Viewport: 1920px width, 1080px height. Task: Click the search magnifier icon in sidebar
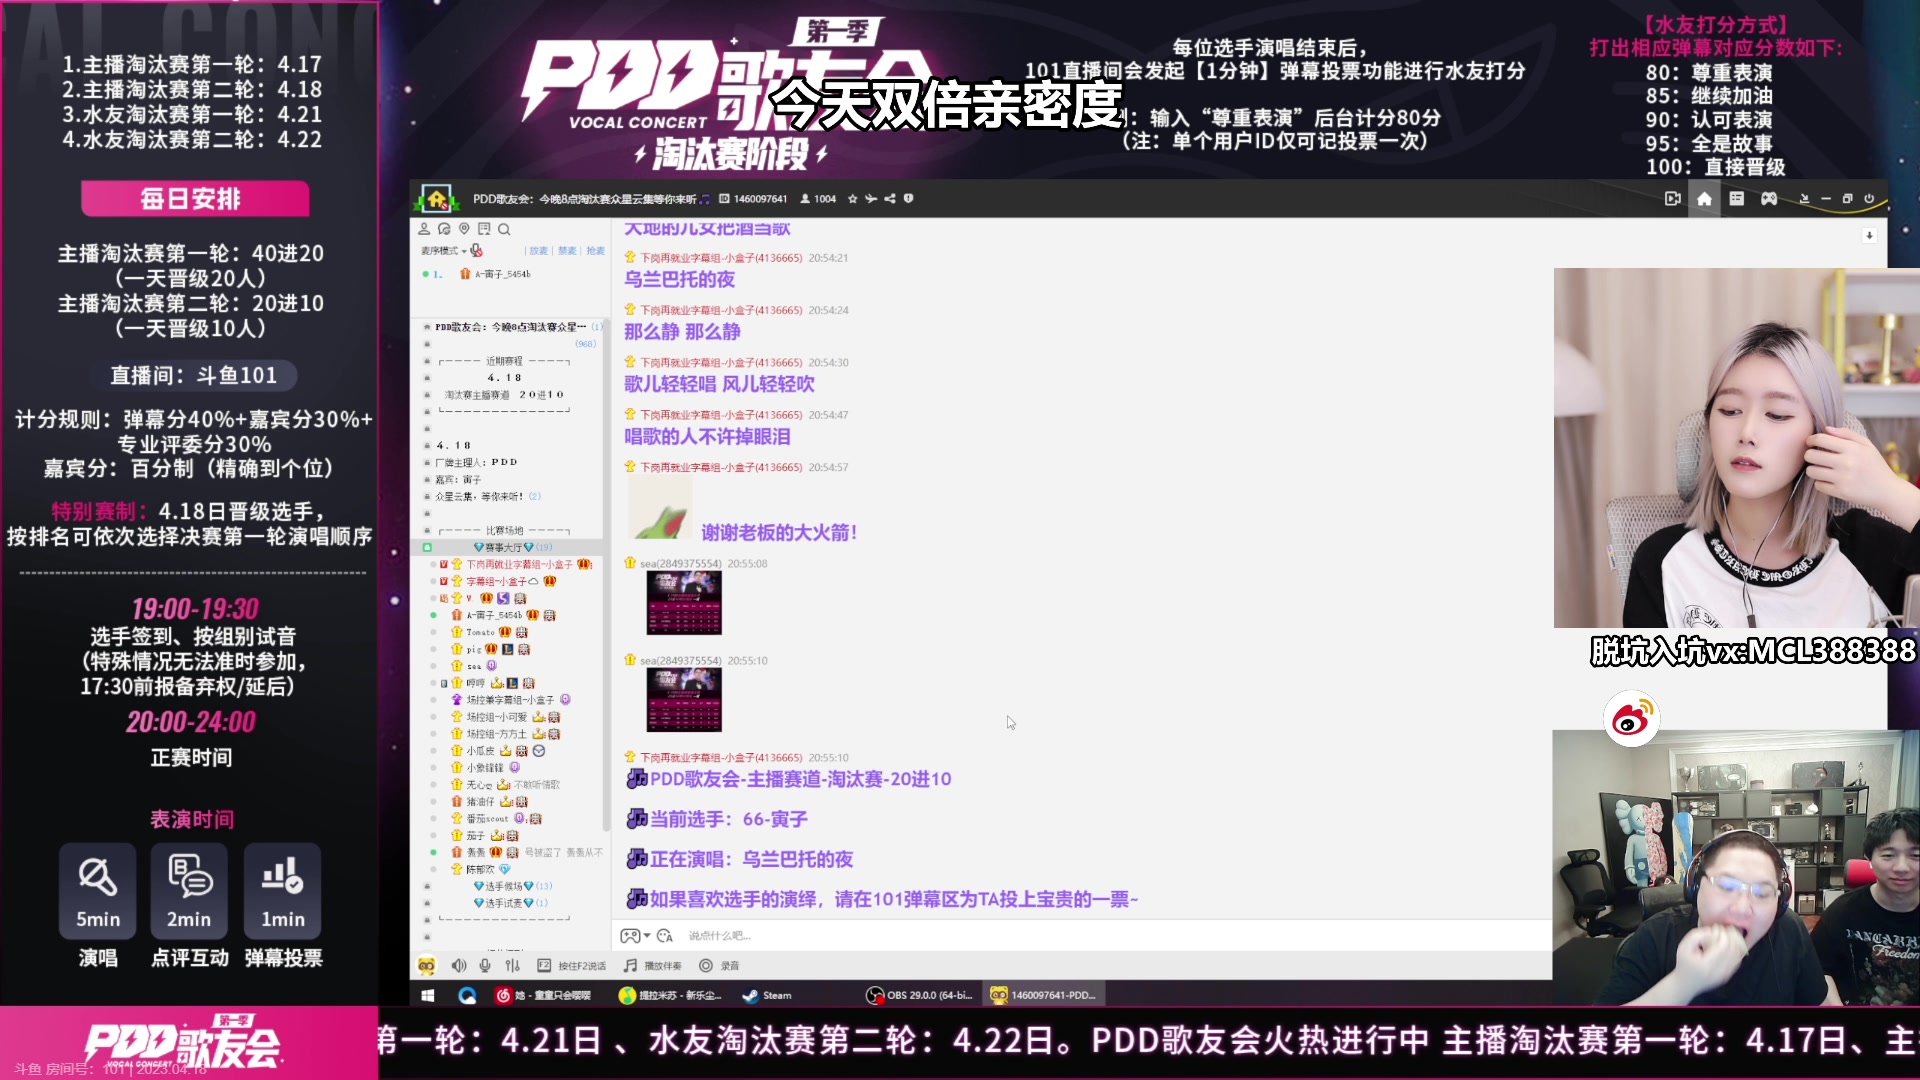coord(504,229)
